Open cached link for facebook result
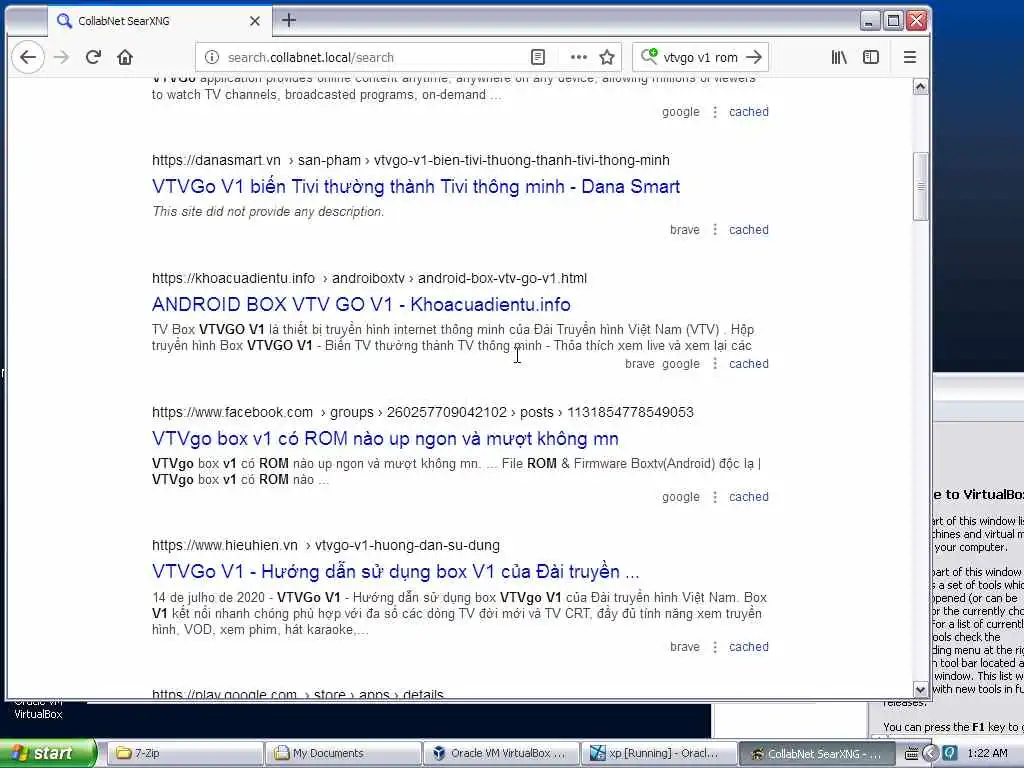This screenshot has width=1024, height=768. pyautogui.click(x=748, y=497)
